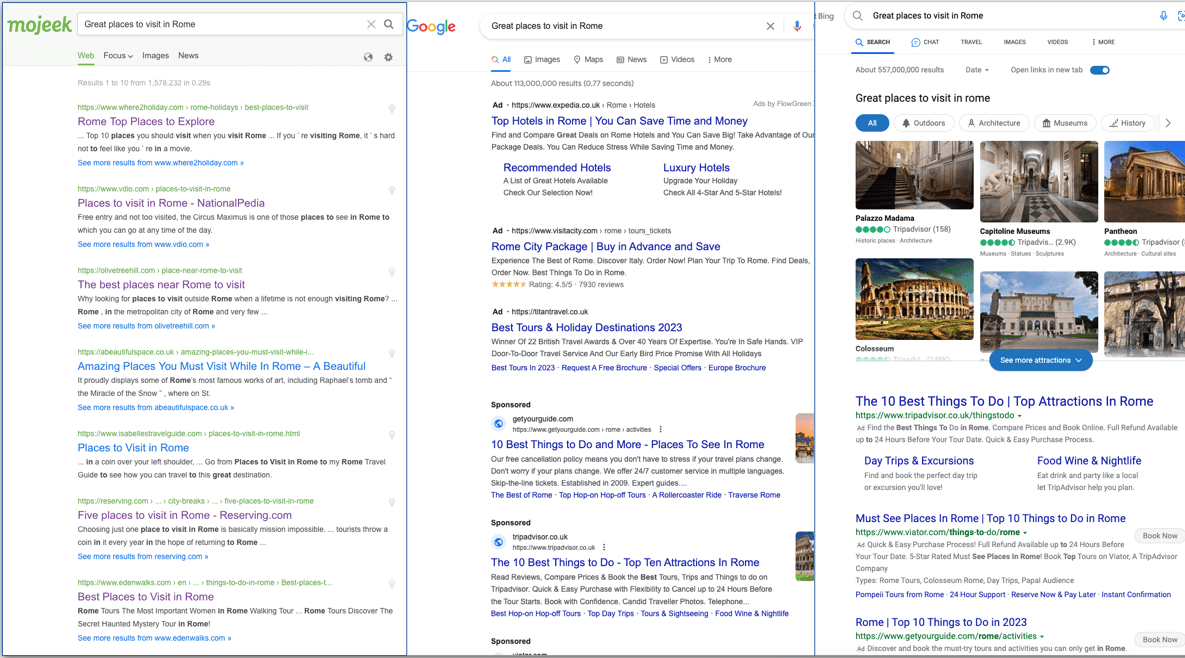Open Bing Date filter dropdown
The image size is (1185, 658).
point(976,70)
